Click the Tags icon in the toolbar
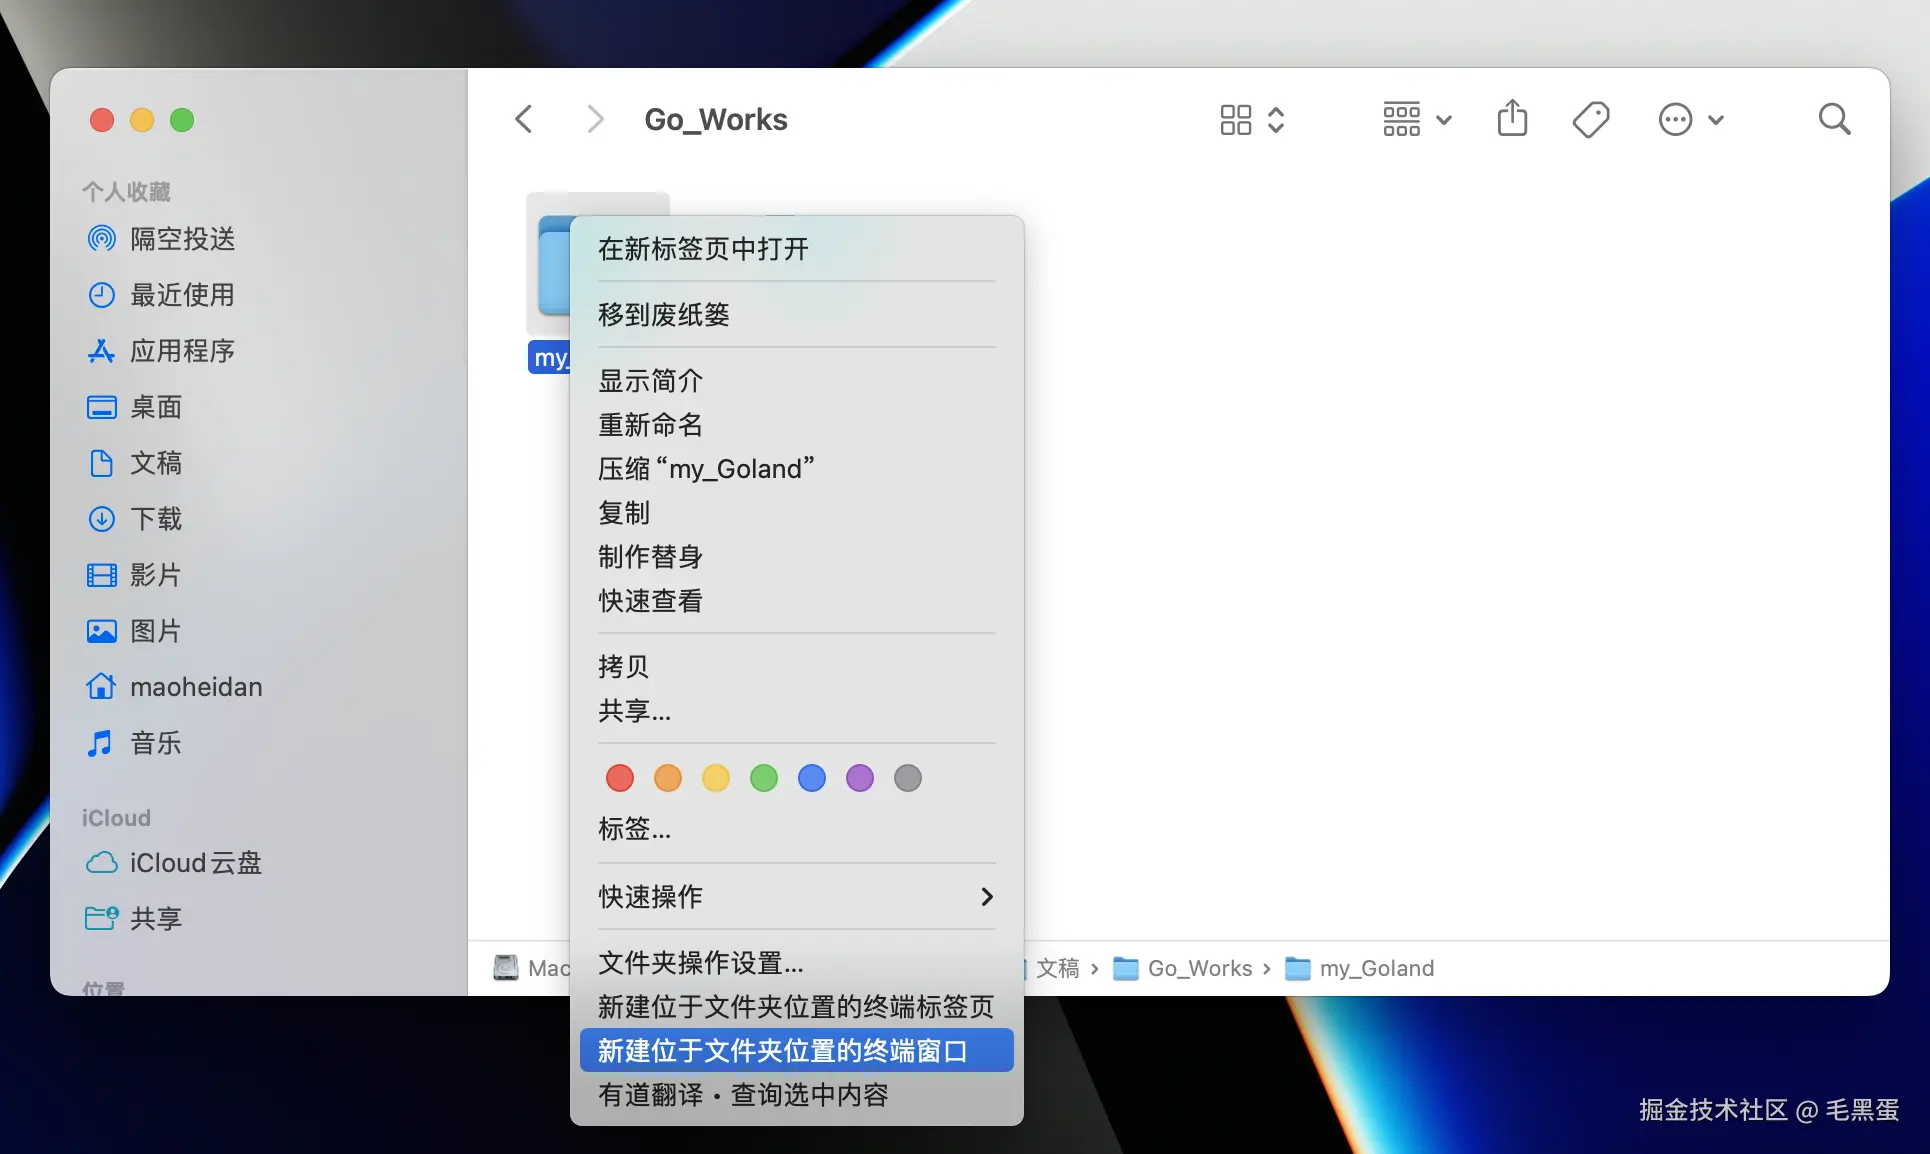This screenshot has height=1154, width=1930. [1590, 118]
